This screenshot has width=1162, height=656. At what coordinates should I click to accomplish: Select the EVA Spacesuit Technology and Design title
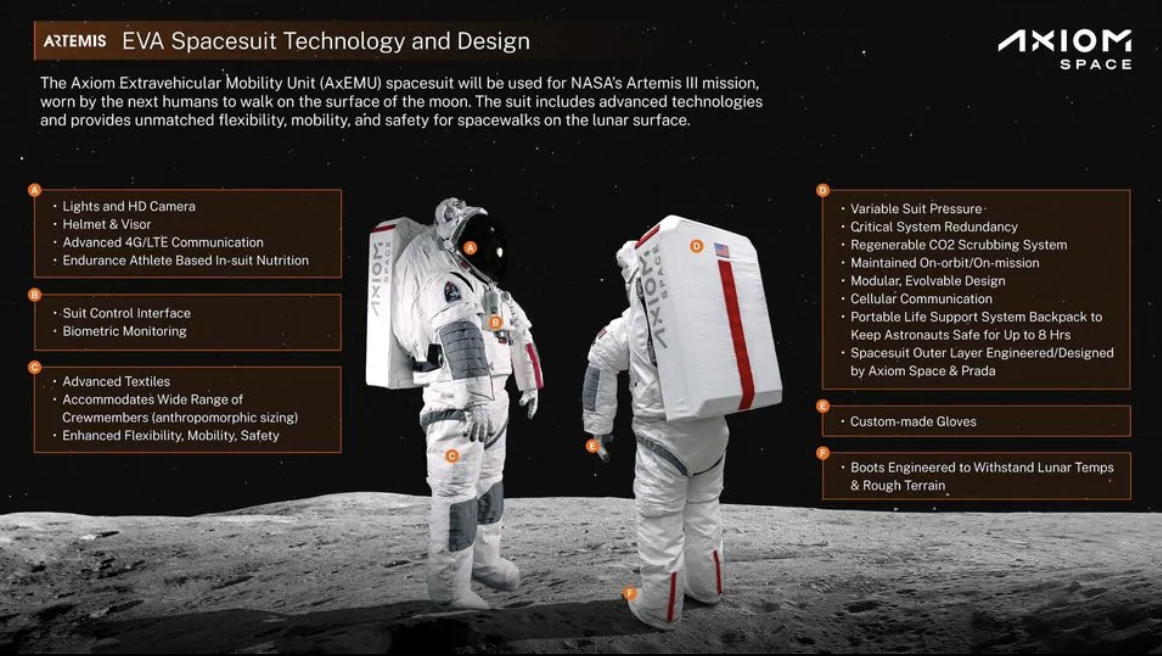(x=326, y=41)
